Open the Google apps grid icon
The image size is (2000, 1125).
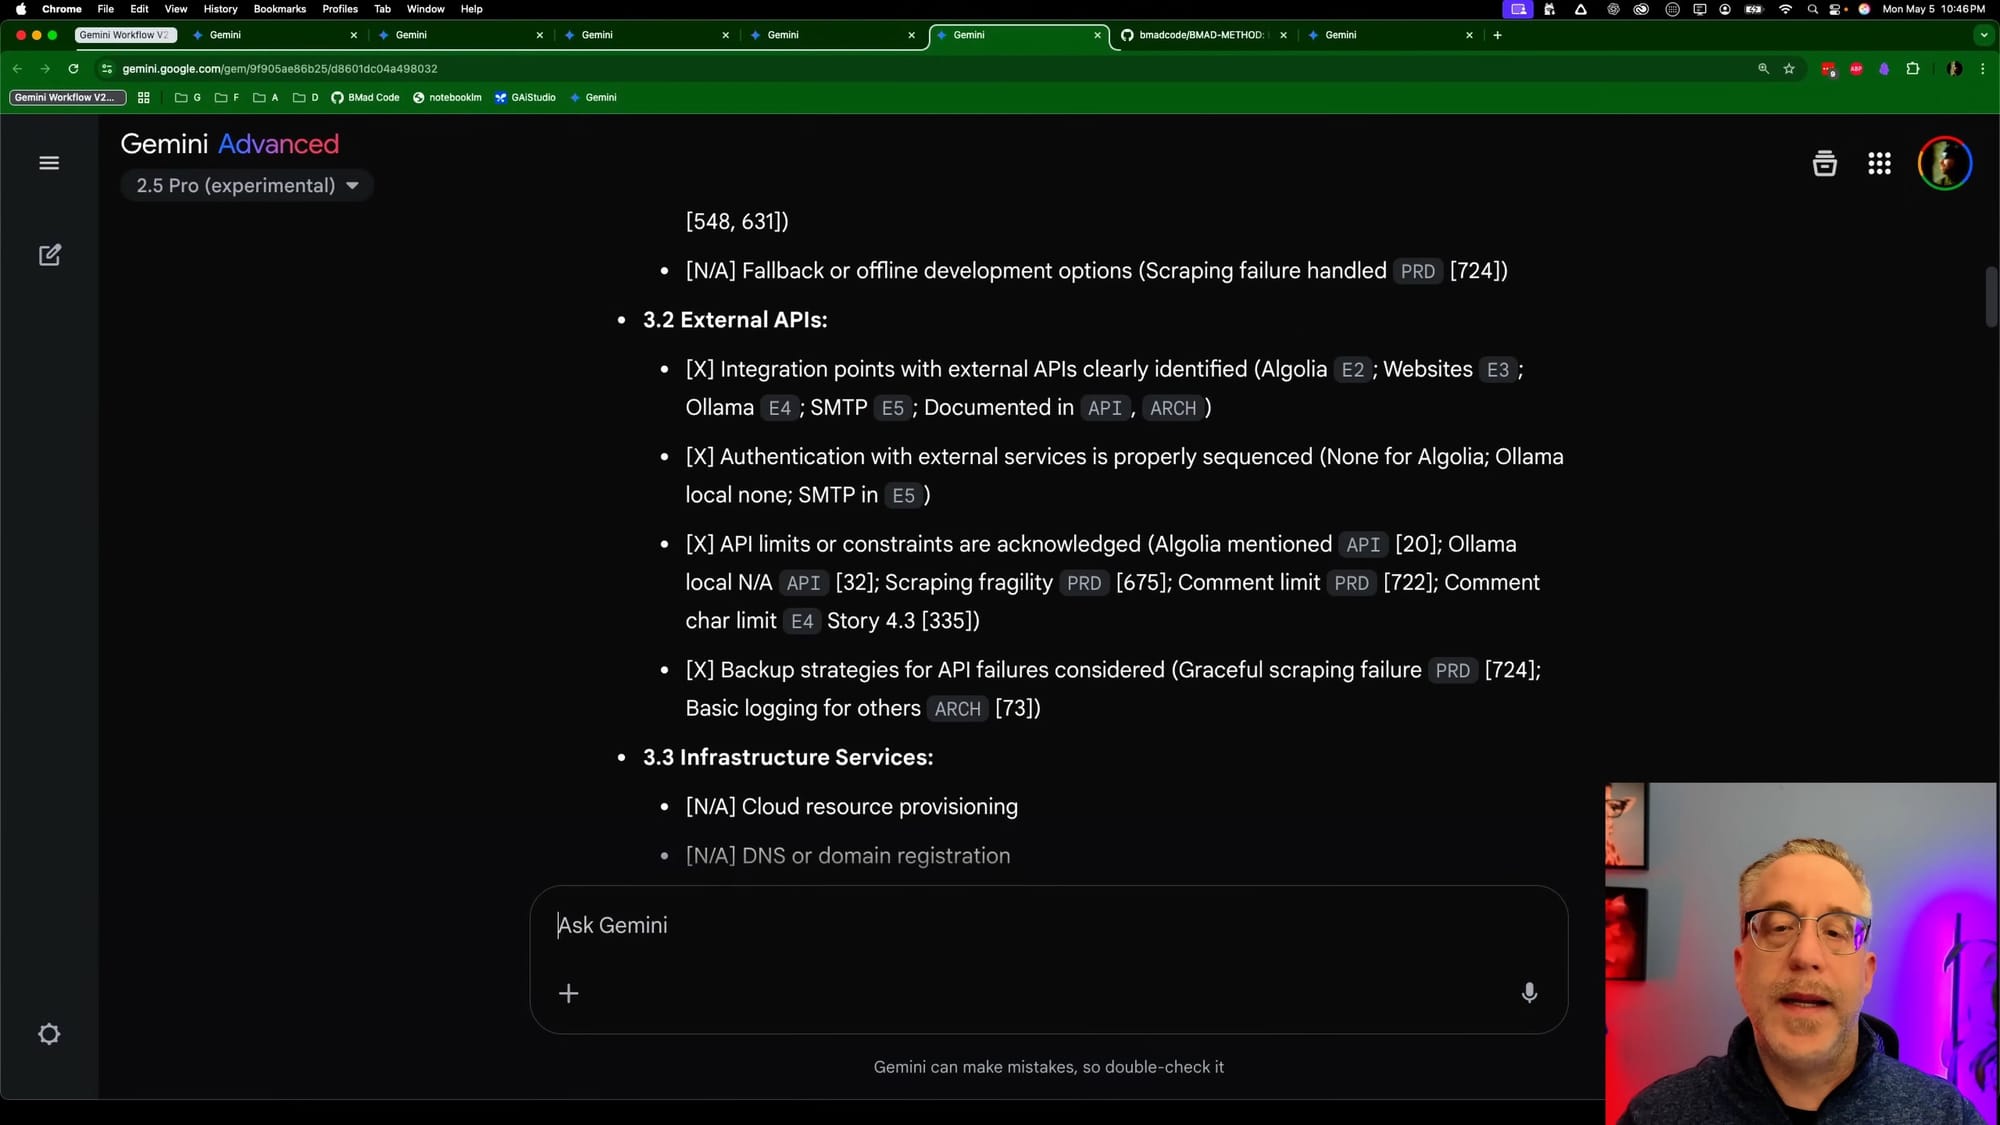tap(1879, 163)
